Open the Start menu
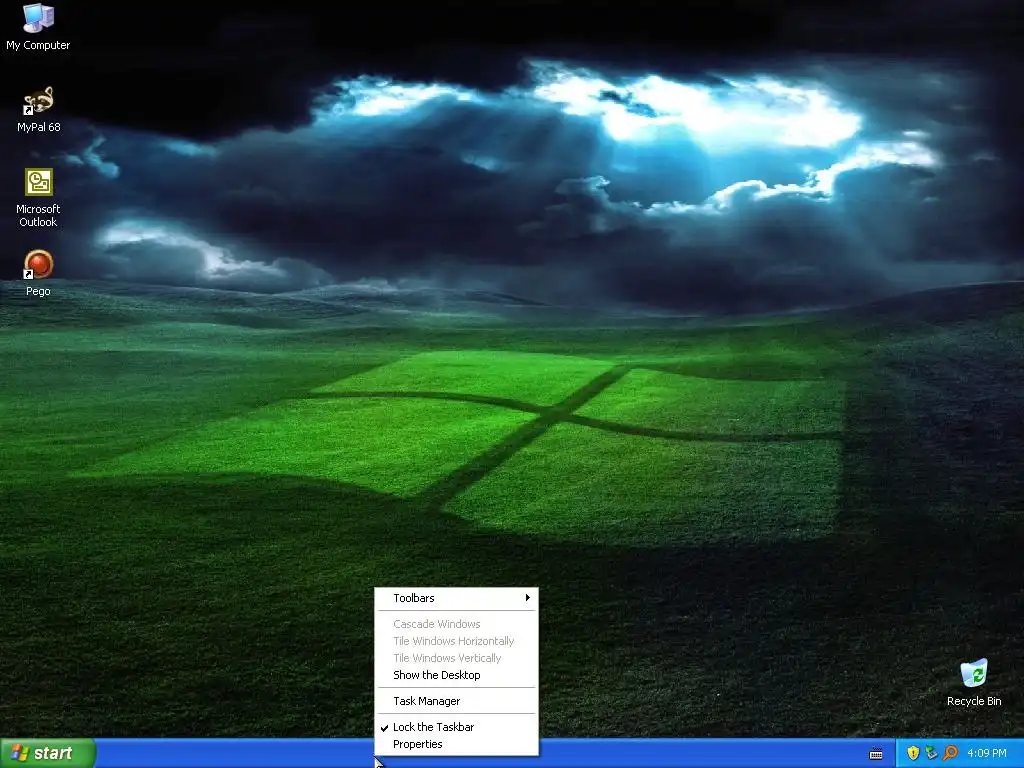The height and width of the screenshot is (768, 1024). tap(48, 753)
